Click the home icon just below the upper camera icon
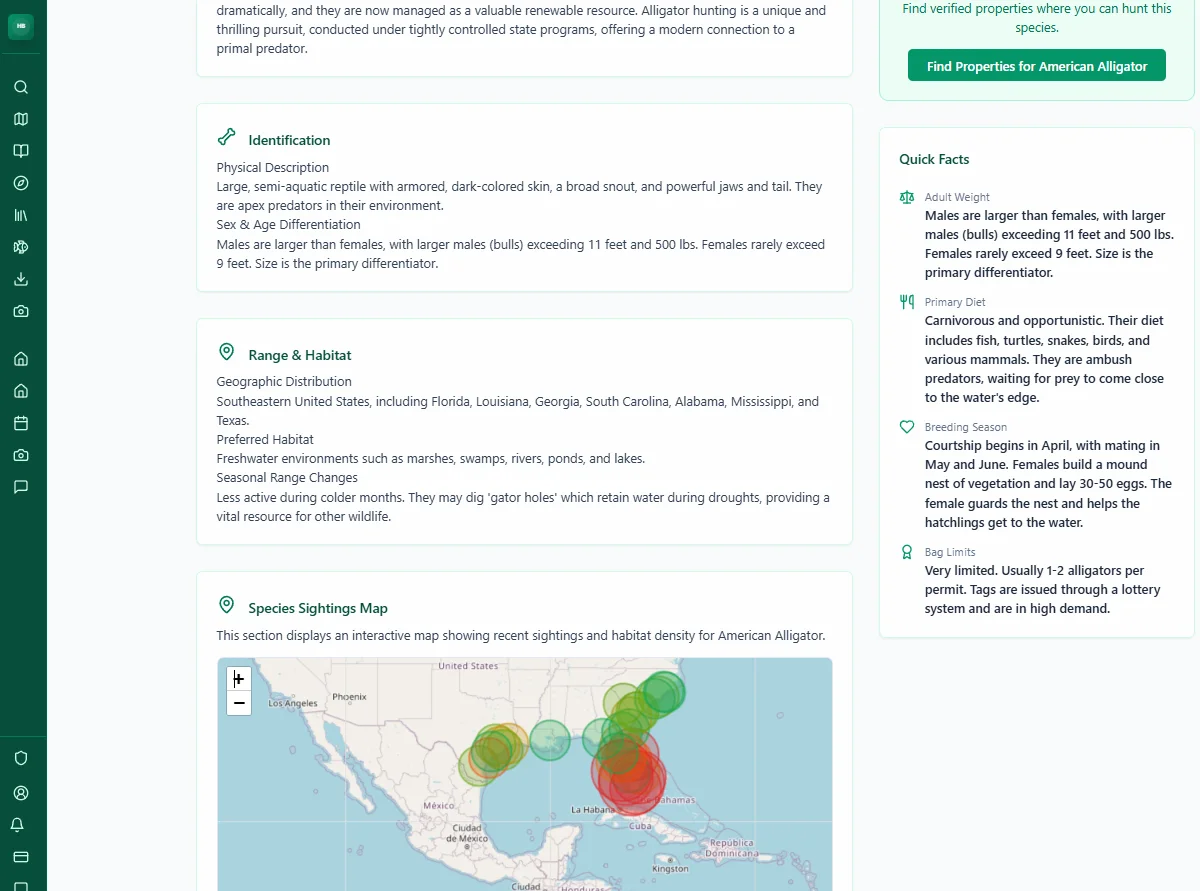This screenshot has width=1200, height=891. (21, 359)
